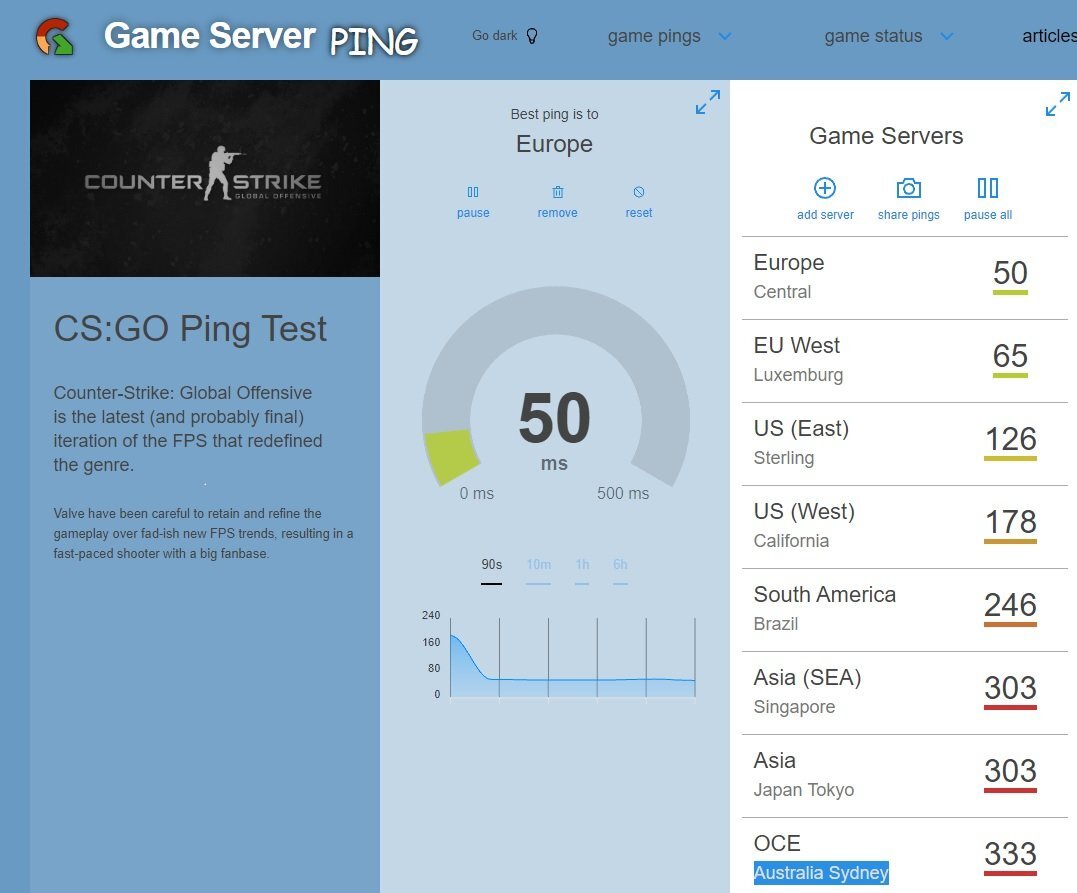This screenshot has height=893, width=1077.
Task: Click the 'pause all' label
Action: 988,214
